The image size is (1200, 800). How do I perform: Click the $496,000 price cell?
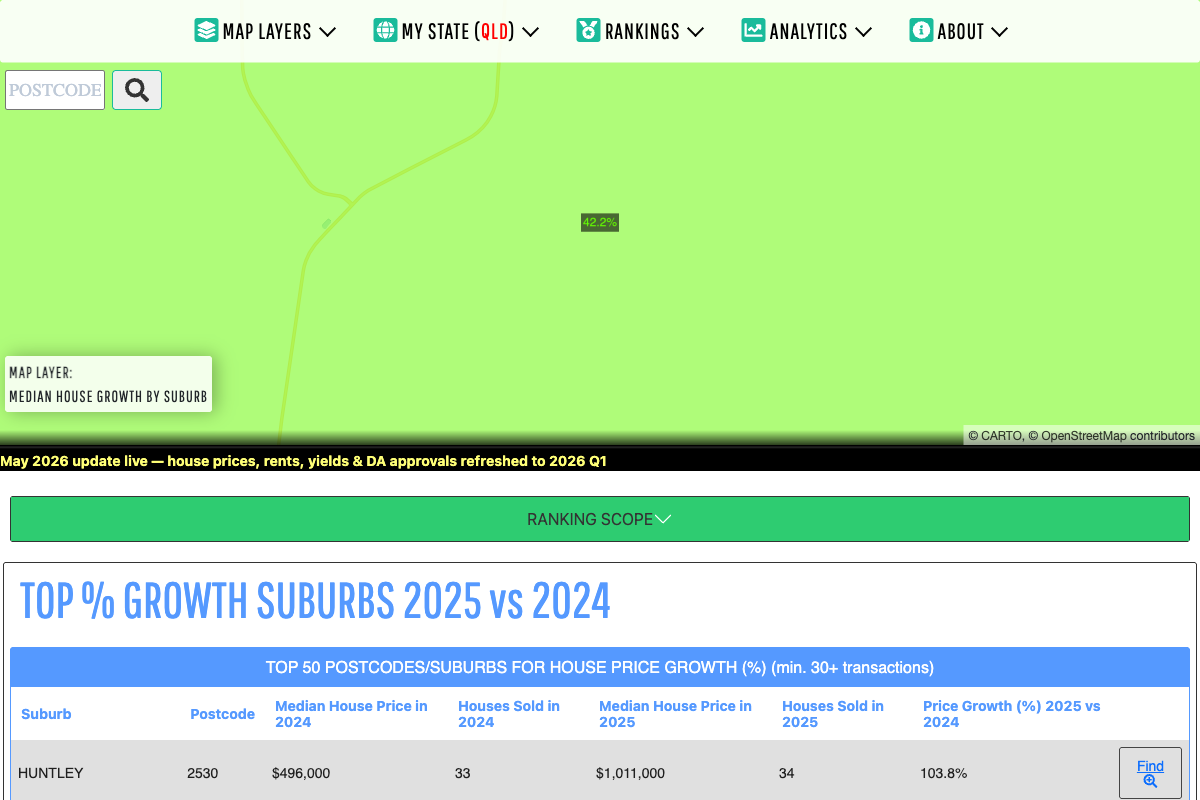[301, 773]
